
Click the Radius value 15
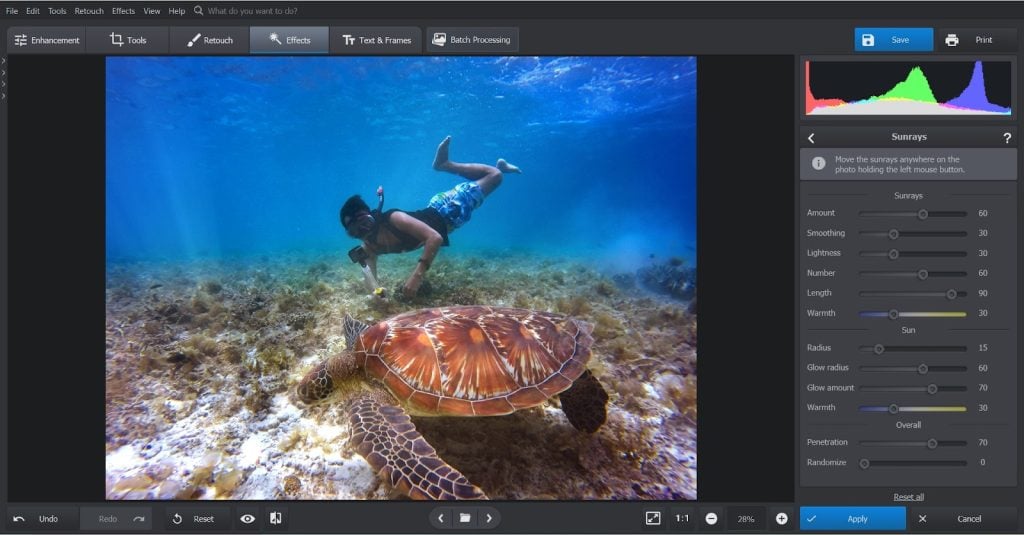[982, 348]
